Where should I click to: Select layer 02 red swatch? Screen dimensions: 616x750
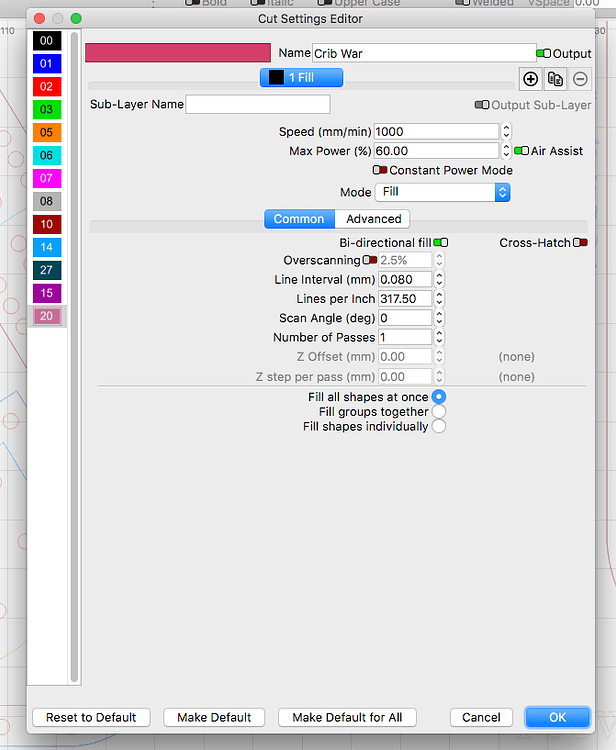[x=47, y=87]
